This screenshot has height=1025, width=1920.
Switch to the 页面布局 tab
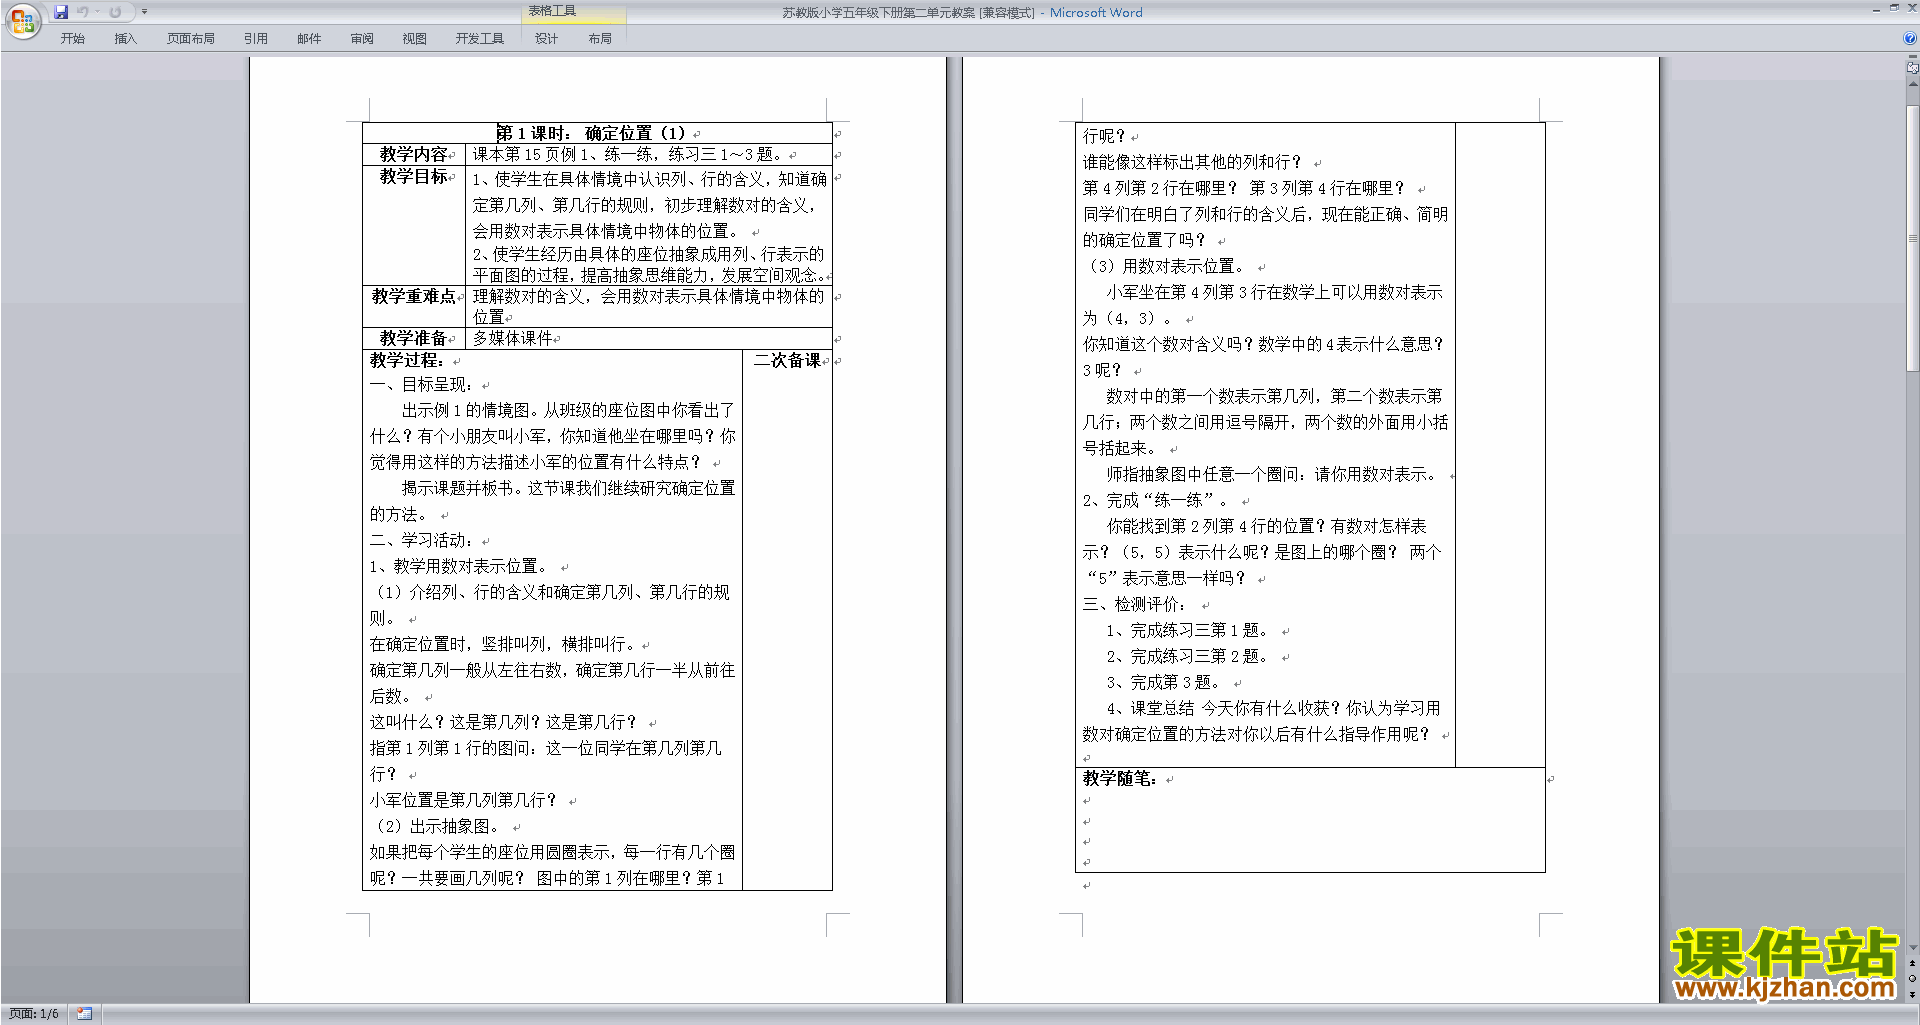[x=191, y=39]
